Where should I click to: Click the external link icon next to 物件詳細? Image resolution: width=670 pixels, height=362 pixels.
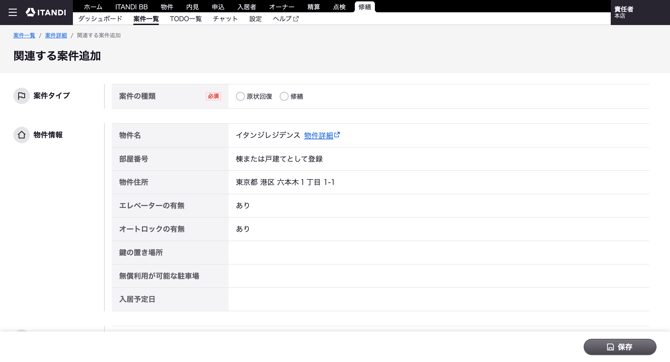337,135
